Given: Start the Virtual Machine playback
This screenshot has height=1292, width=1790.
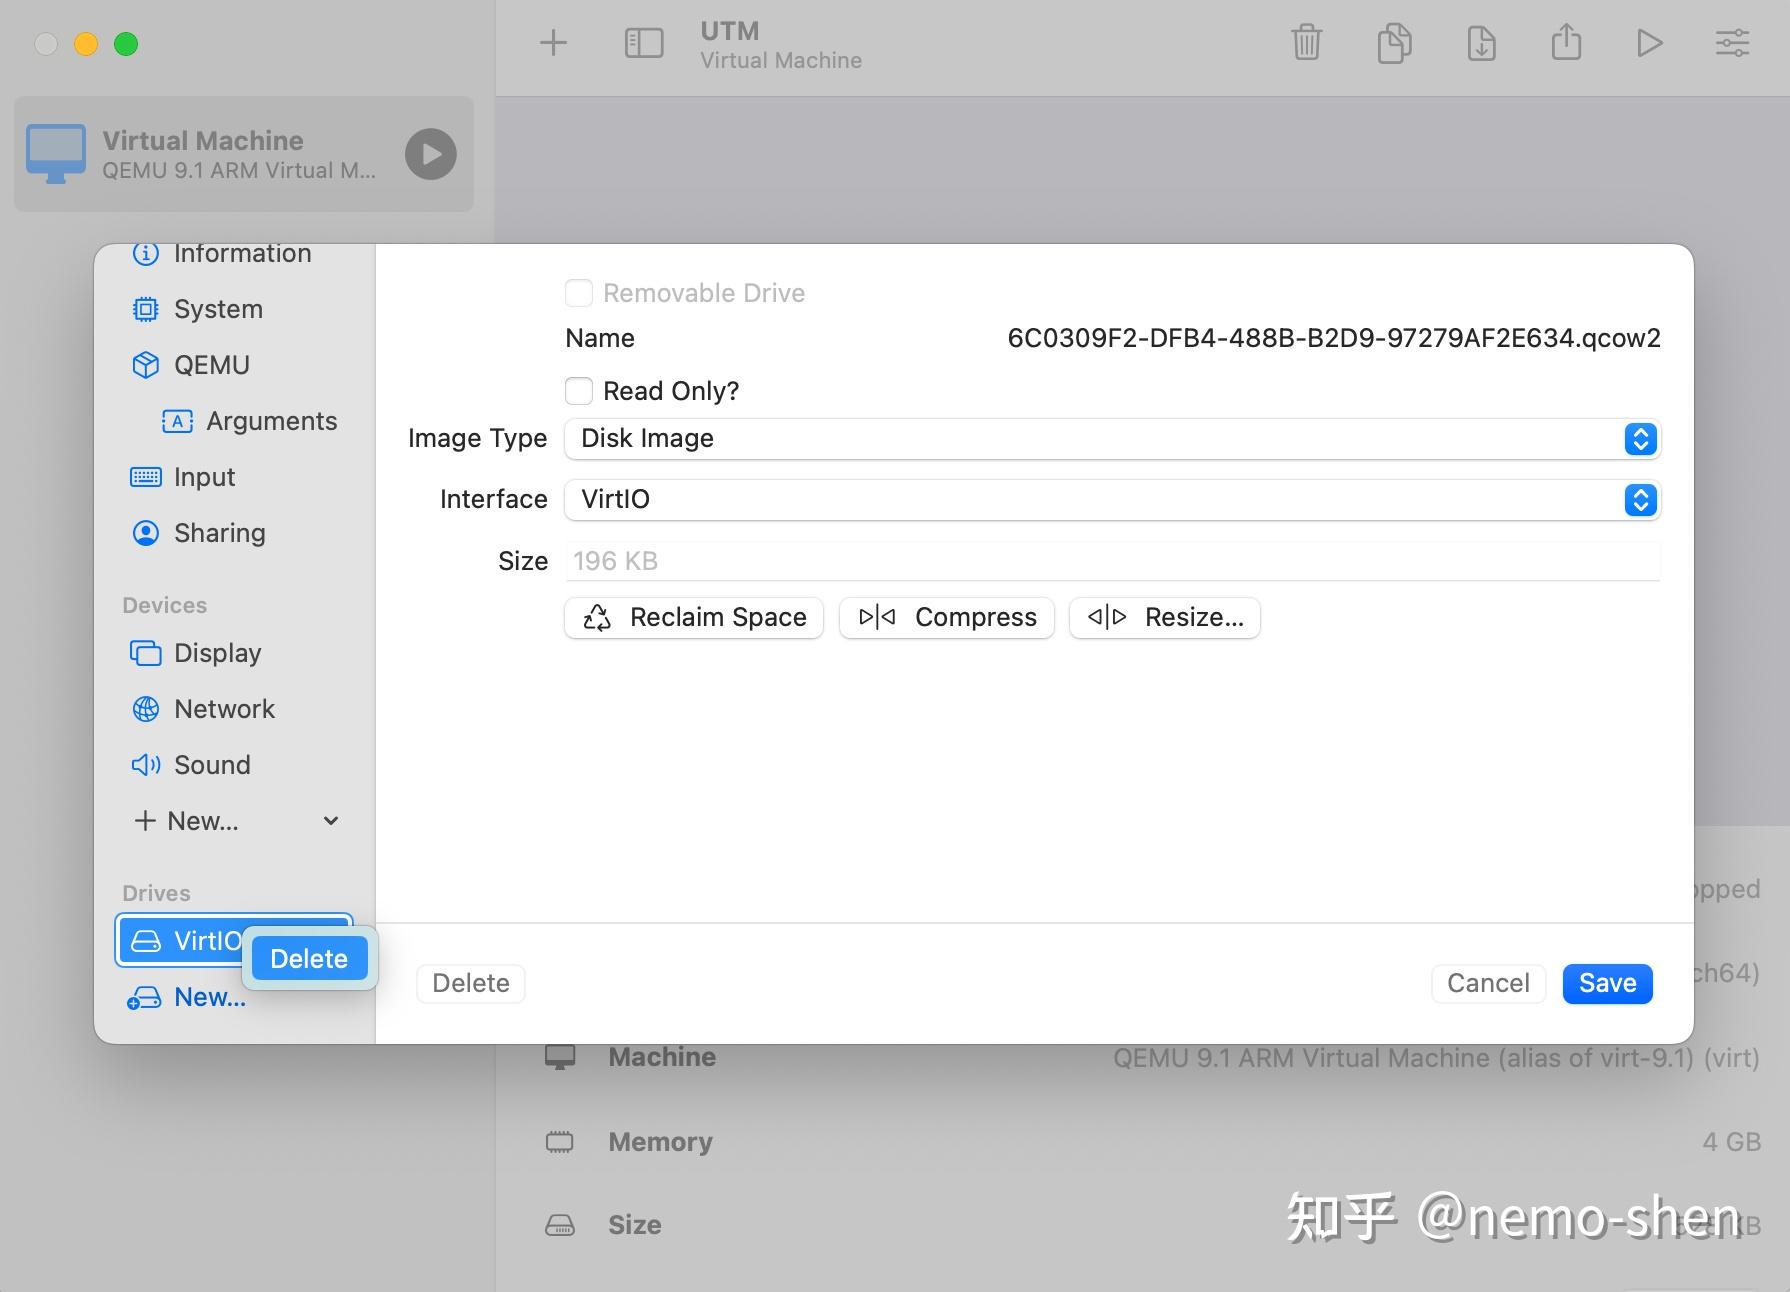Looking at the screenshot, I should (430, 154).
